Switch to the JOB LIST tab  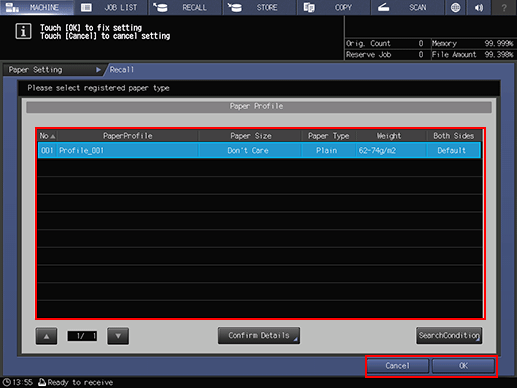tap(111, 7)
